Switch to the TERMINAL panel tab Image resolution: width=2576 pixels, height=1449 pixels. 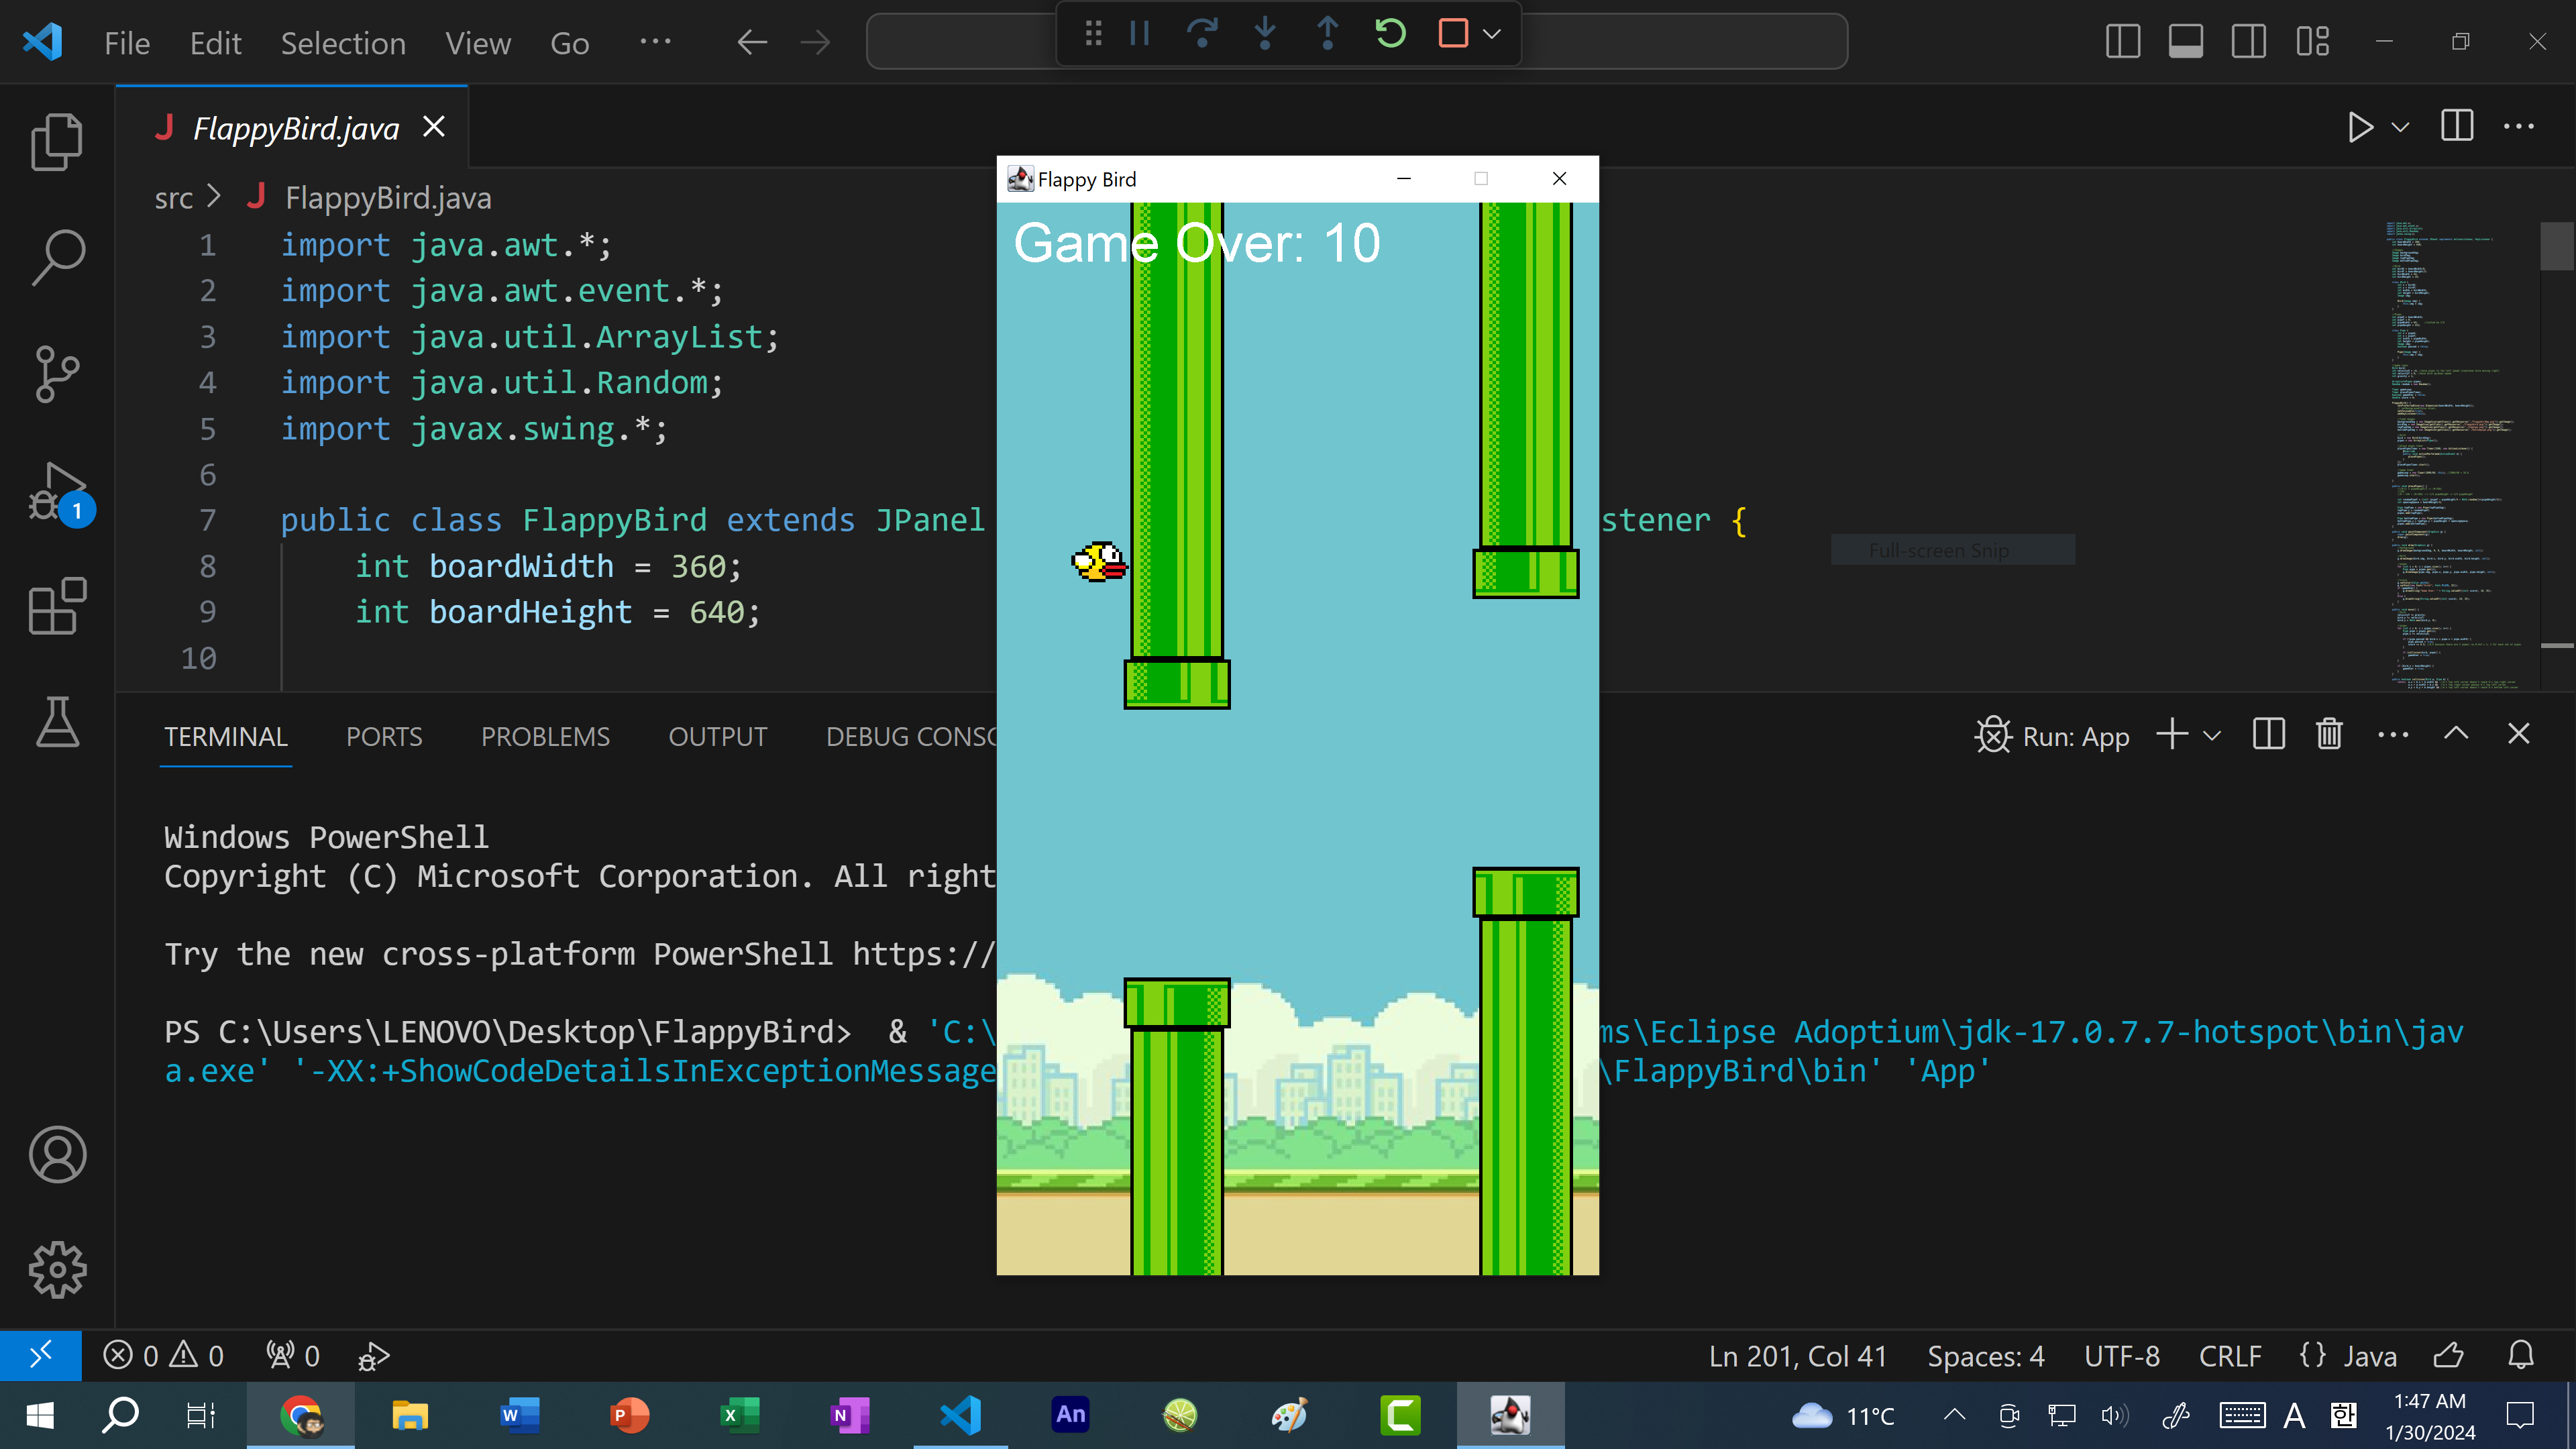[x=226, y=737]
